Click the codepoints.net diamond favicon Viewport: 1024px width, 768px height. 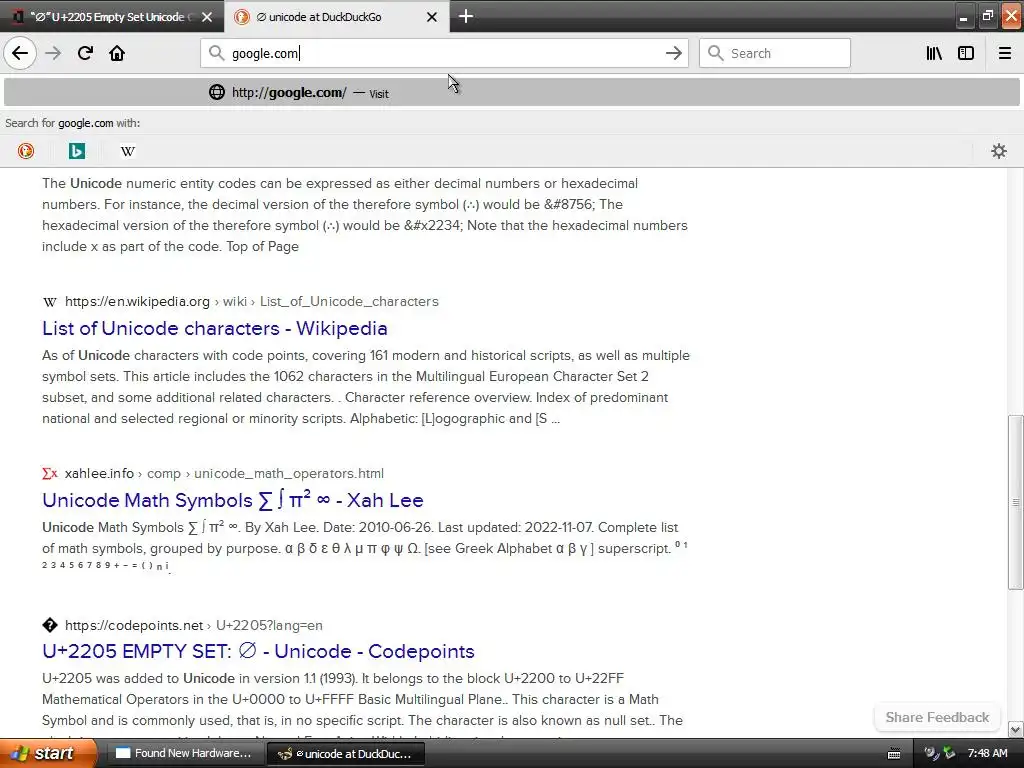point(50,625)
